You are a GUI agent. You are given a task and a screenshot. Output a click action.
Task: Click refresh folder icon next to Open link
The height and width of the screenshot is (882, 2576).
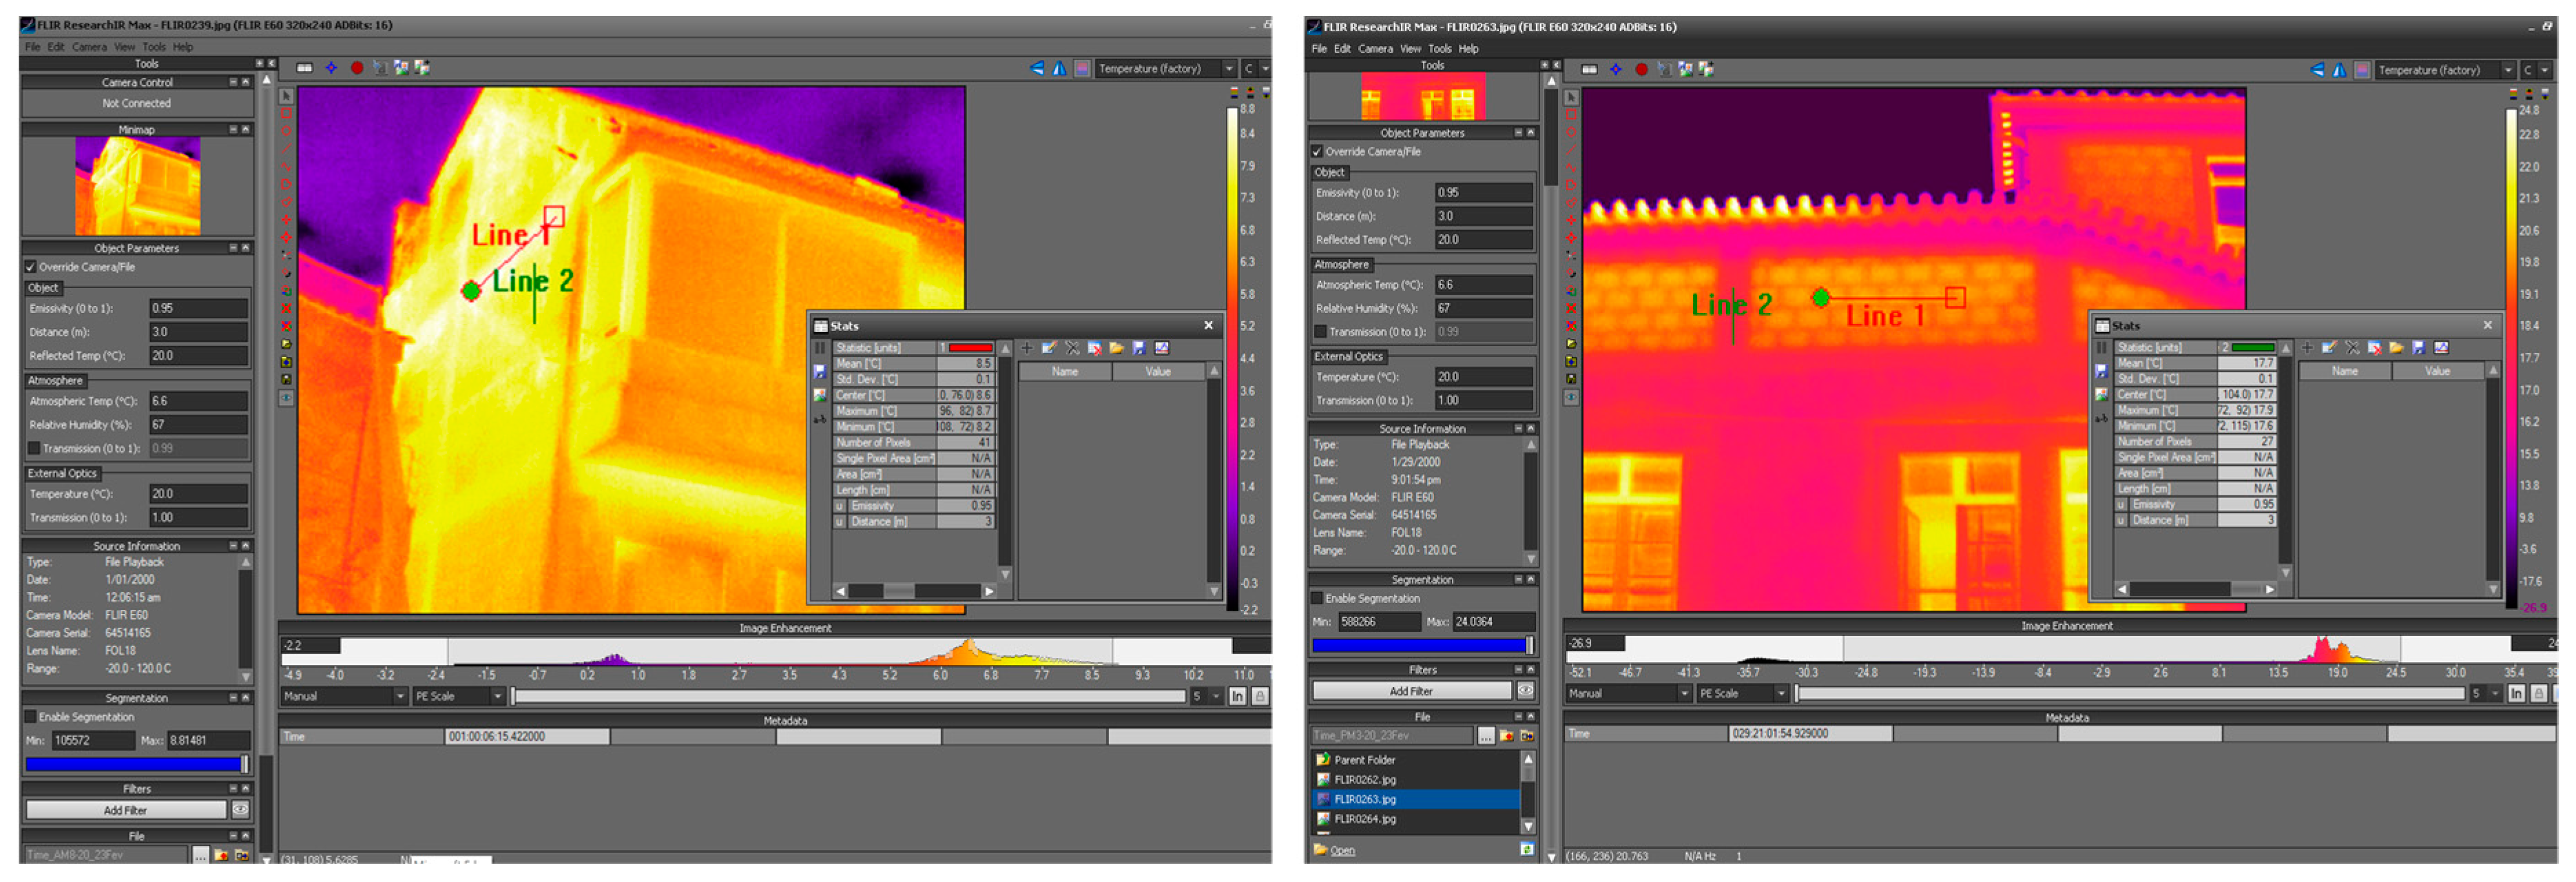1526,850
